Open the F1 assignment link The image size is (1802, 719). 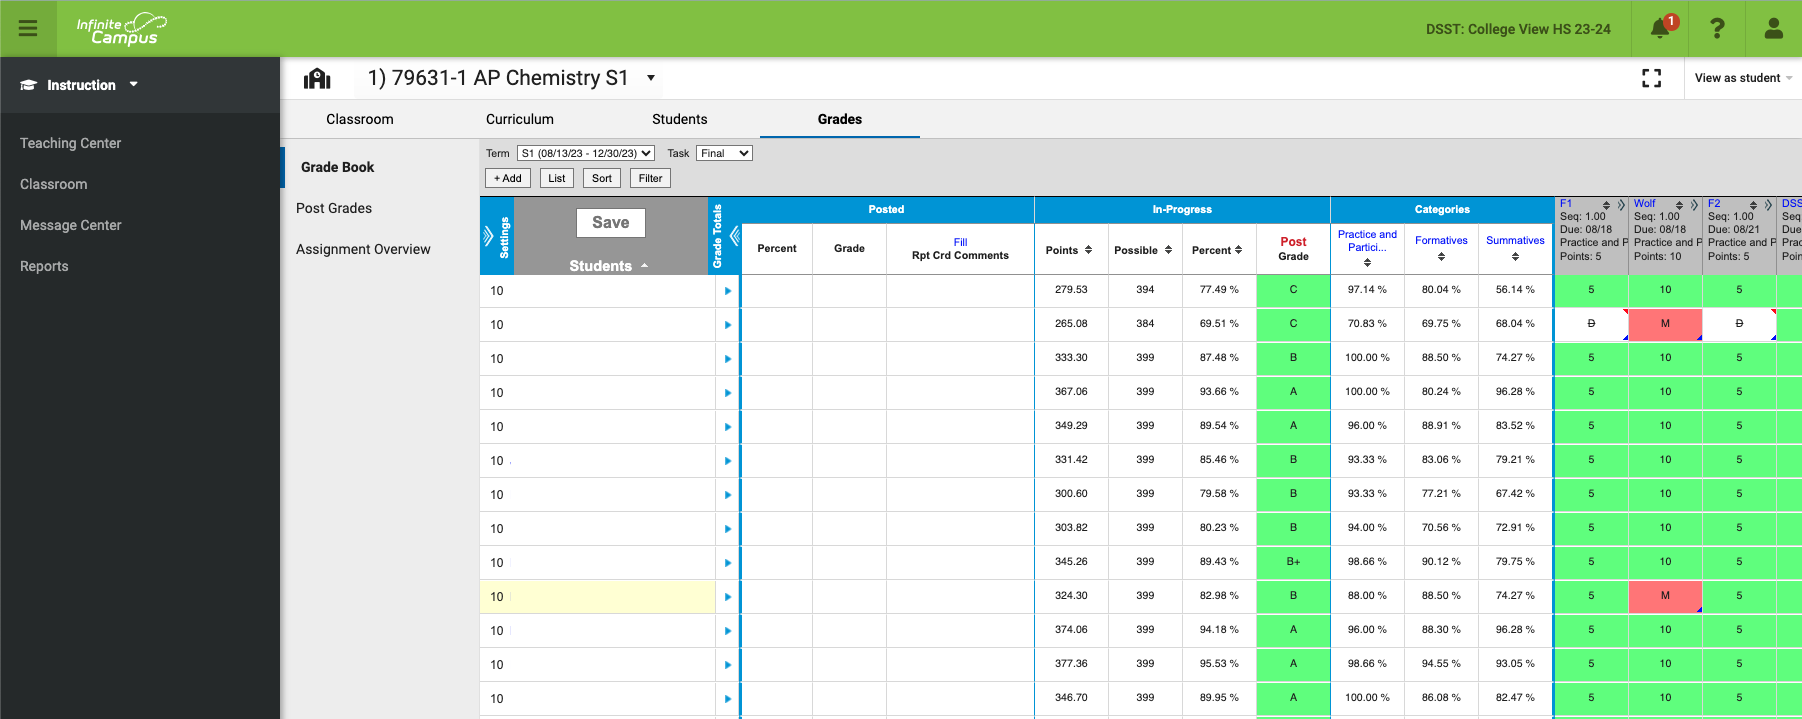pos(1566,204)
